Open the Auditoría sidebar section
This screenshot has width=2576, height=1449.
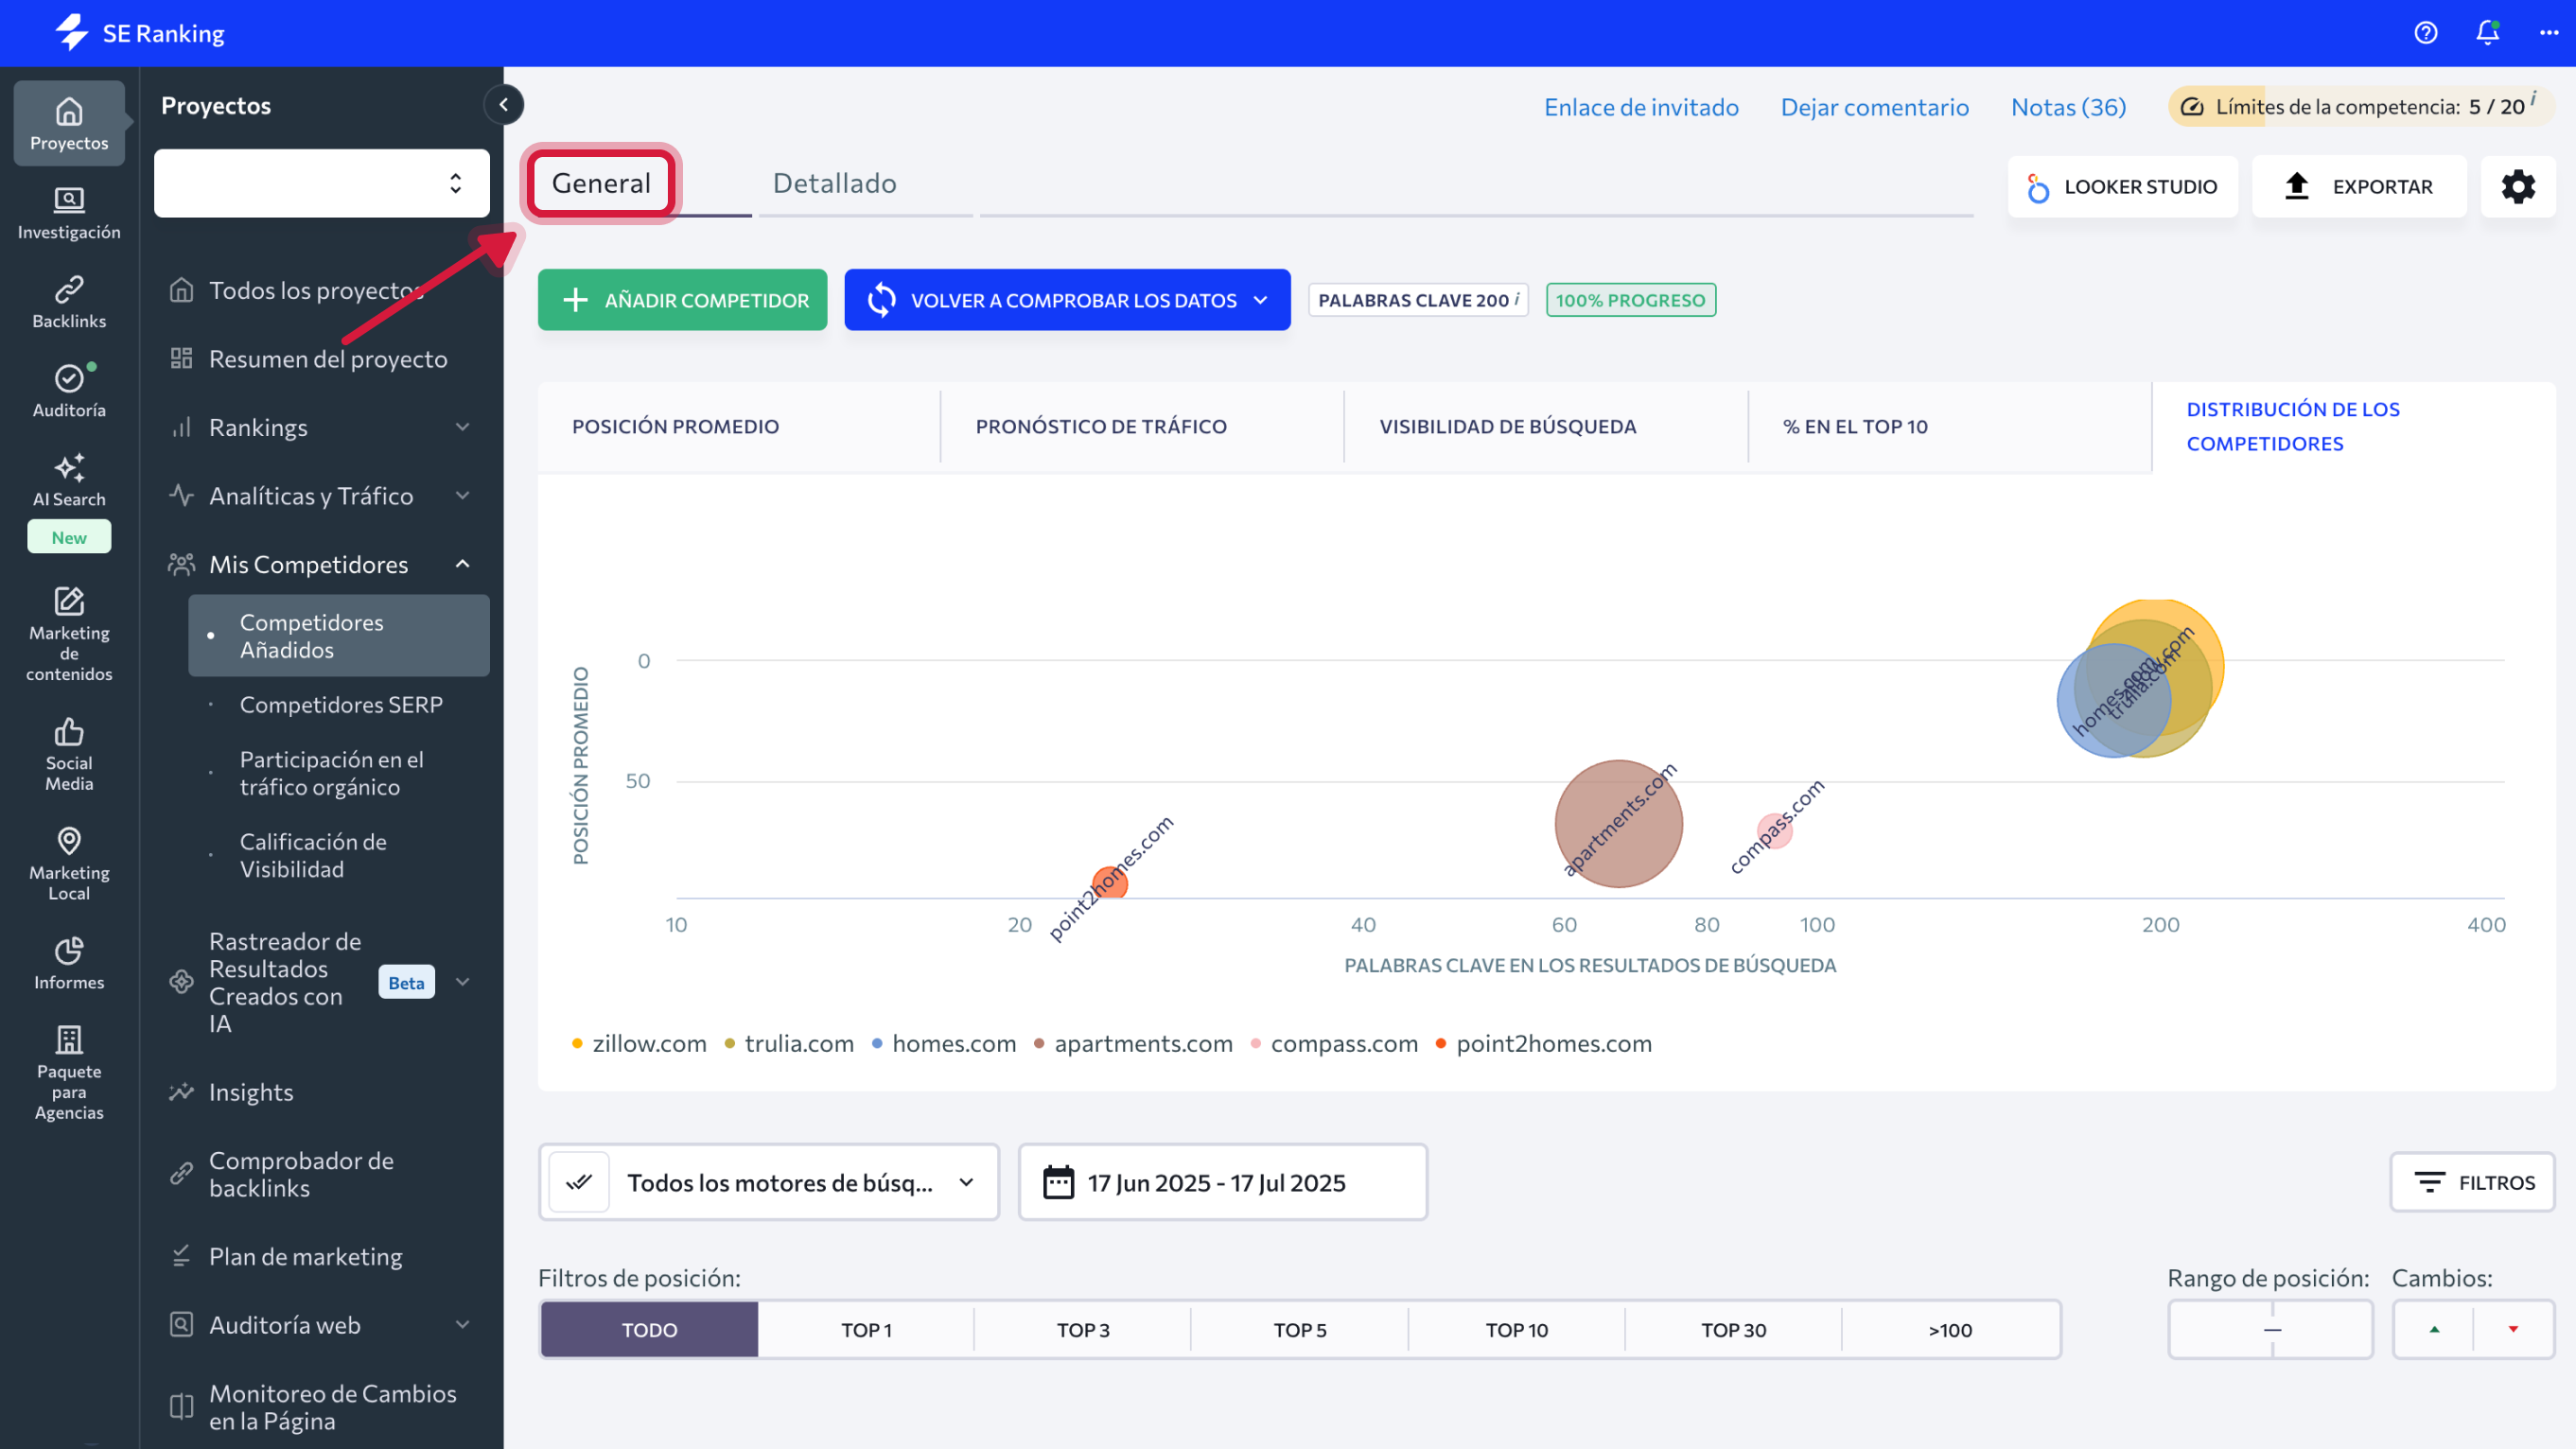[x=69, y=391]
